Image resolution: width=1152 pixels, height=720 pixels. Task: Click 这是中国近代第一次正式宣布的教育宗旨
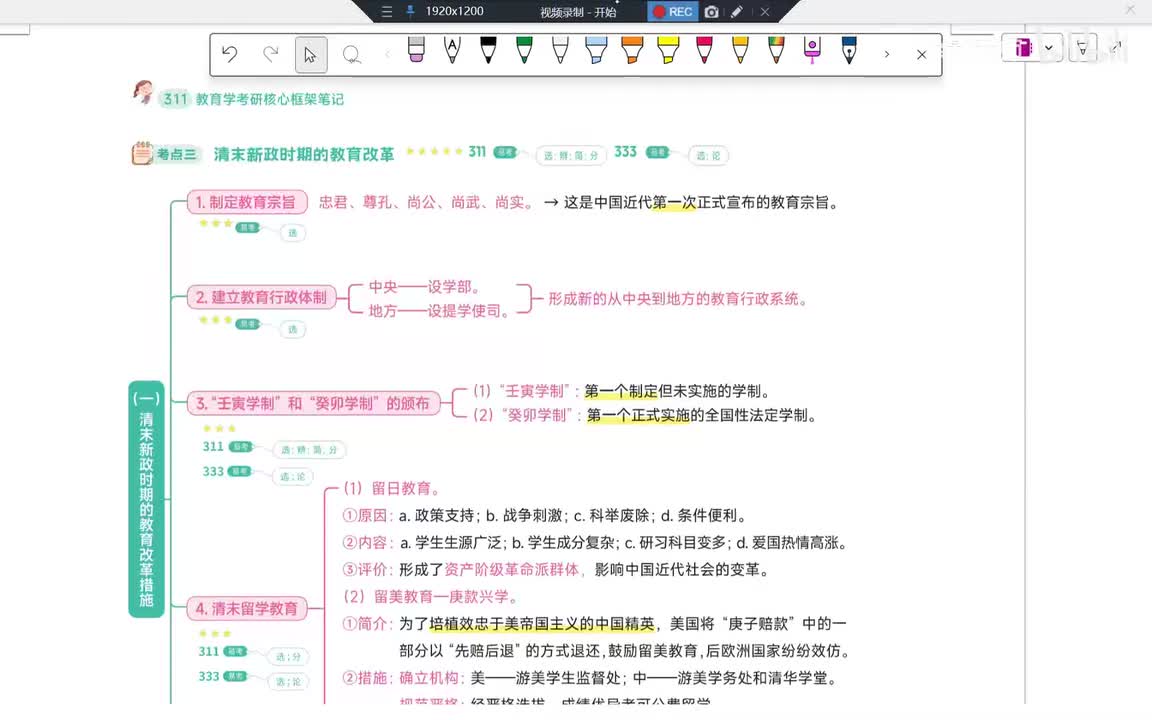click(702, 203)
